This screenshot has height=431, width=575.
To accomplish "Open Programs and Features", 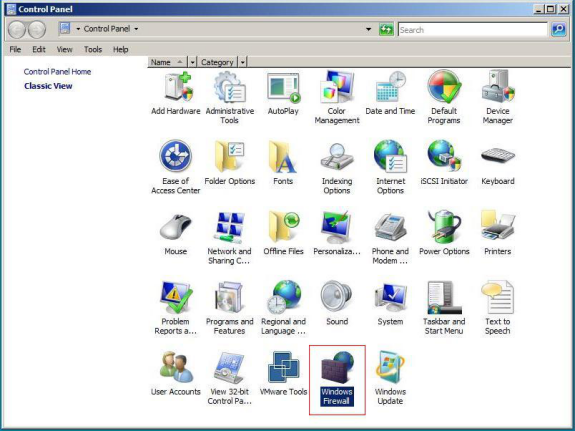I will pos(229,308).
